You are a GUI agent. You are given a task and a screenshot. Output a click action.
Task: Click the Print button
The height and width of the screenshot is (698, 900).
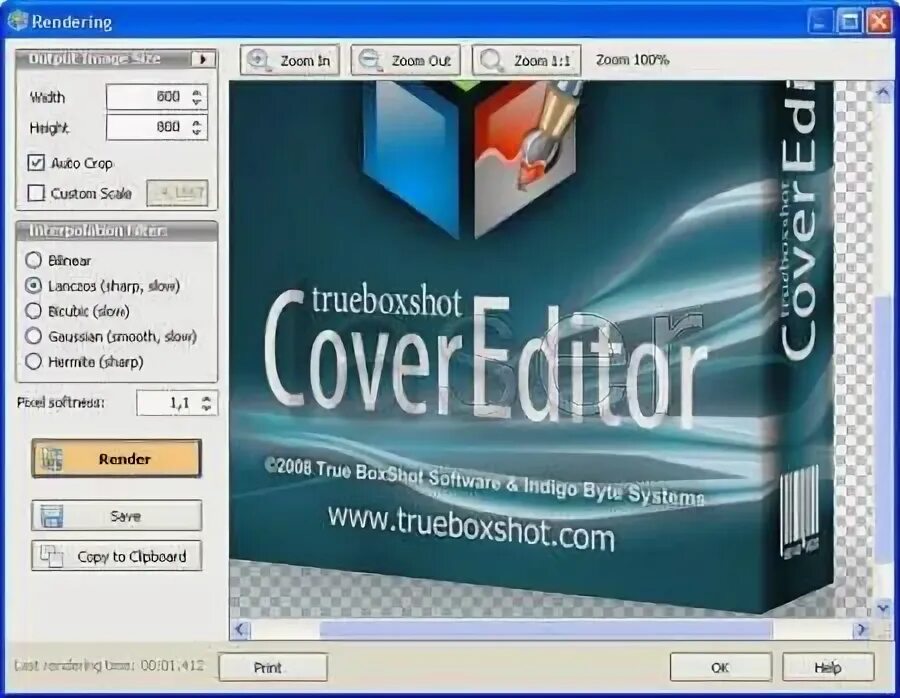(273, 668)
